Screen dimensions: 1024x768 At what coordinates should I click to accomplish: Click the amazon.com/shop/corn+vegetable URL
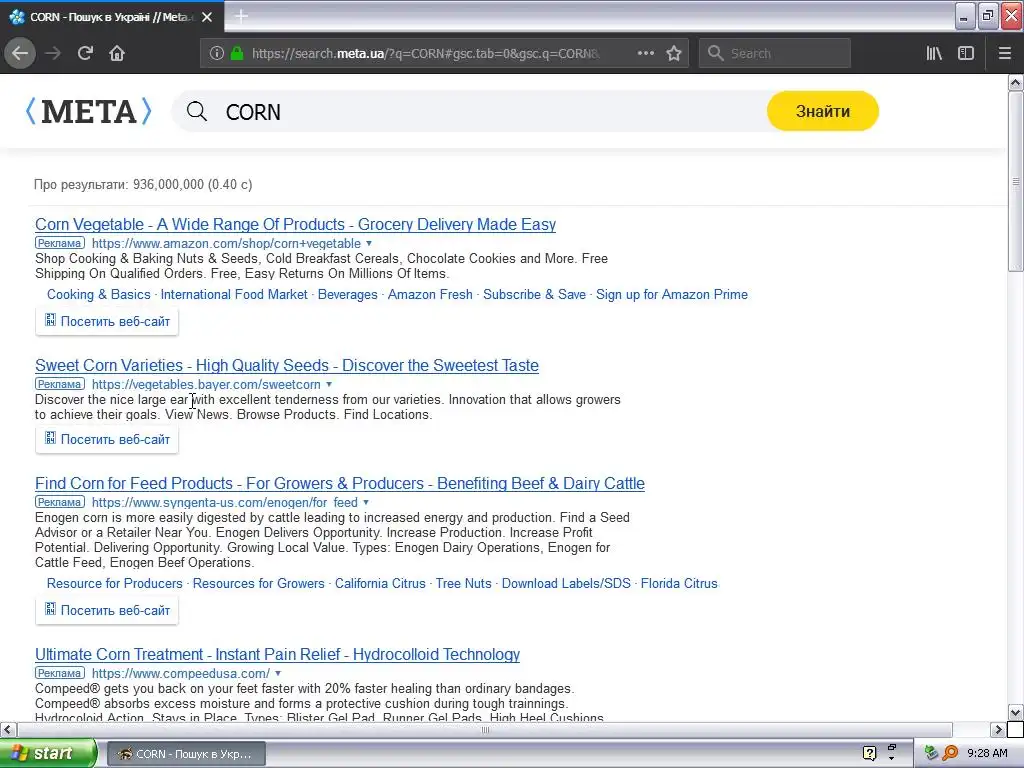[226, 244]
